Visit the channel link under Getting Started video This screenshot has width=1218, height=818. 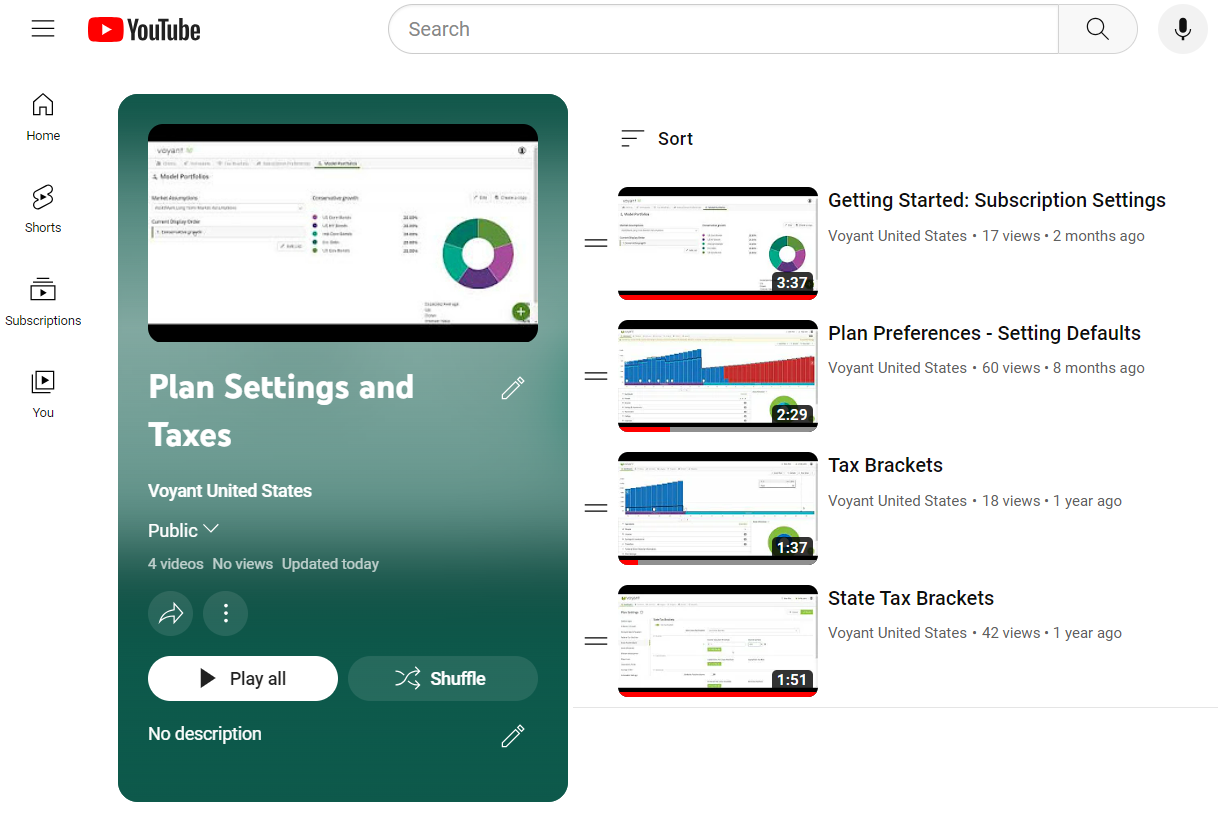click(x=897, y=236)
